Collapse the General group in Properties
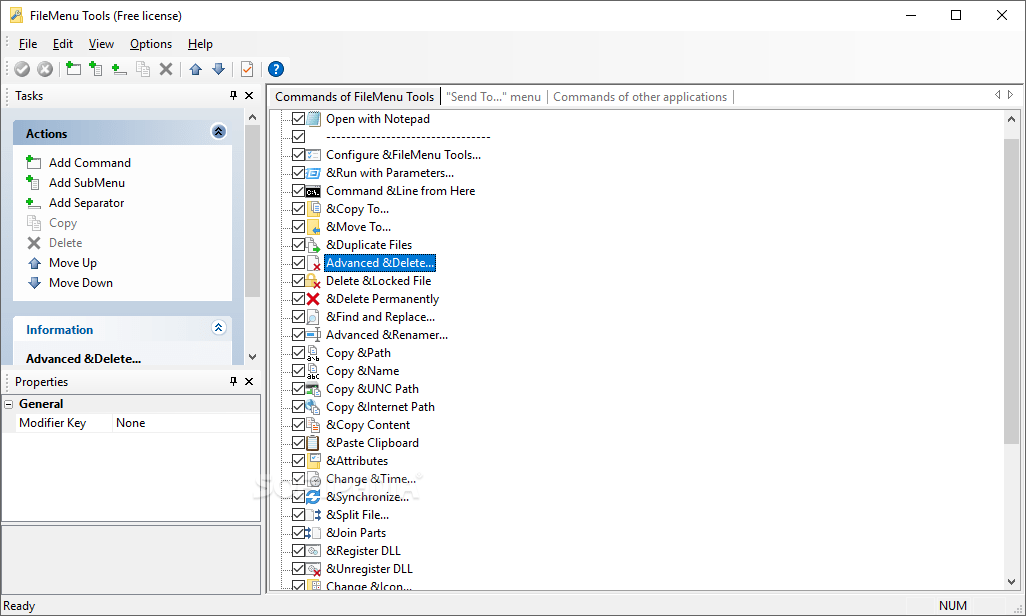 click(x=8, y=403)
